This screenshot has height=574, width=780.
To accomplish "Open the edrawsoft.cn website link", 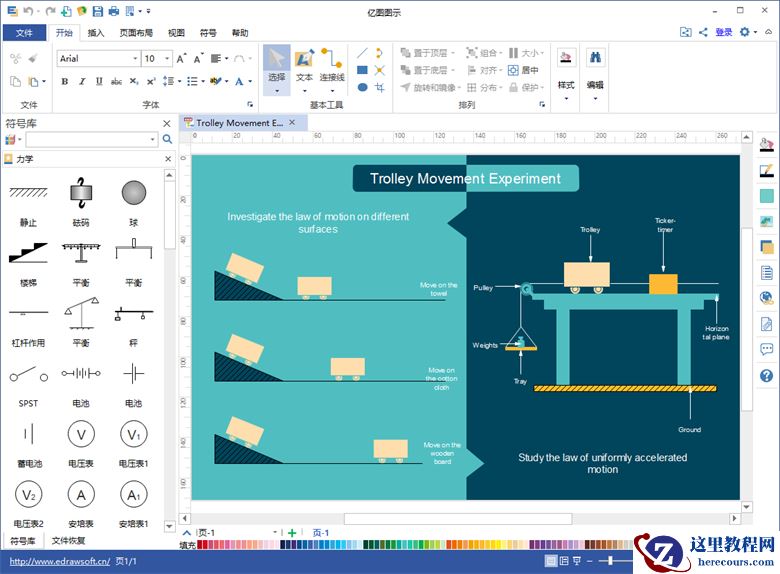I will (60, 561).
